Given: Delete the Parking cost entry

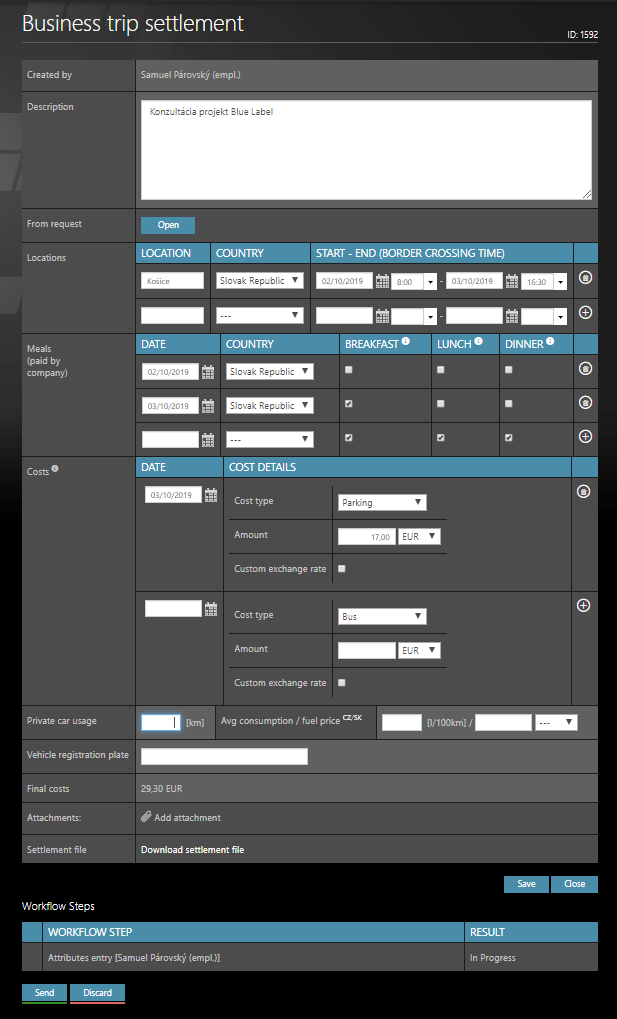Looking at the screenshot, I should click(x=585, y=492).
